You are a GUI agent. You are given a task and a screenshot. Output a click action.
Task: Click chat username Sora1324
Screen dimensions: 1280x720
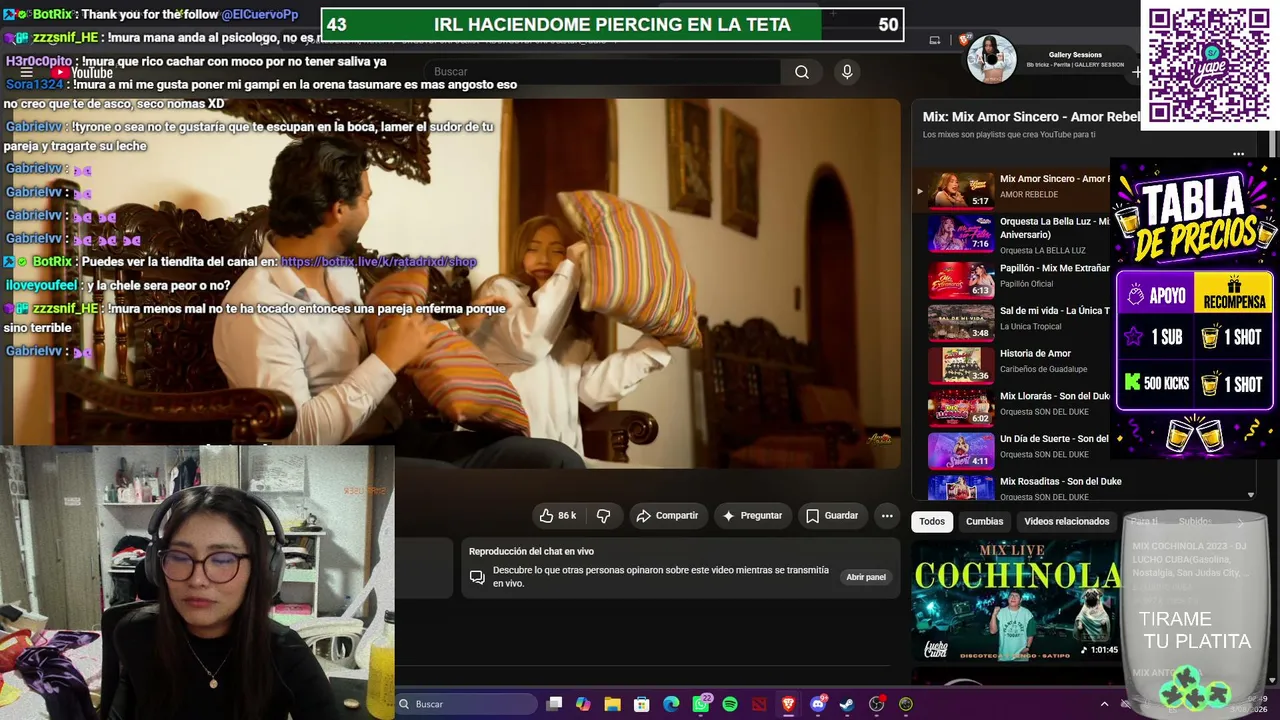pyautogui.click(x=34, y=85)
